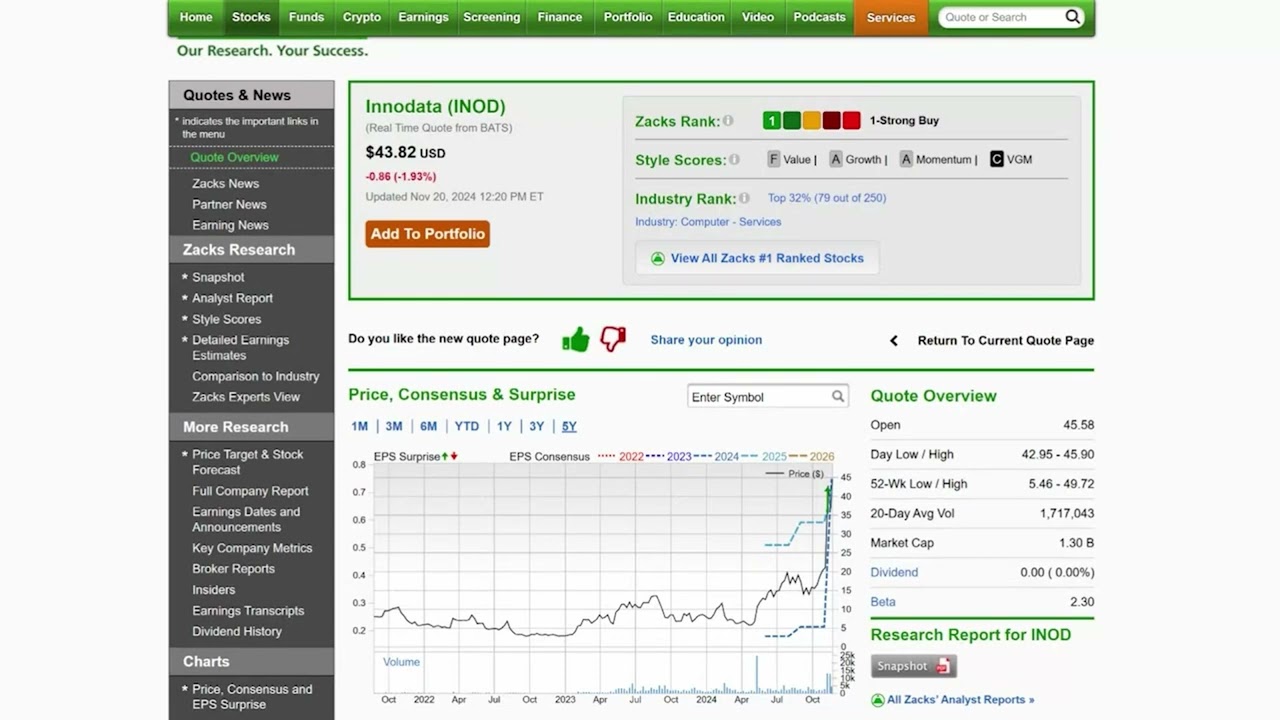Screen dimensions: 1280x720
Task: Open the Crypto menu
Action: tap(362, 17)
